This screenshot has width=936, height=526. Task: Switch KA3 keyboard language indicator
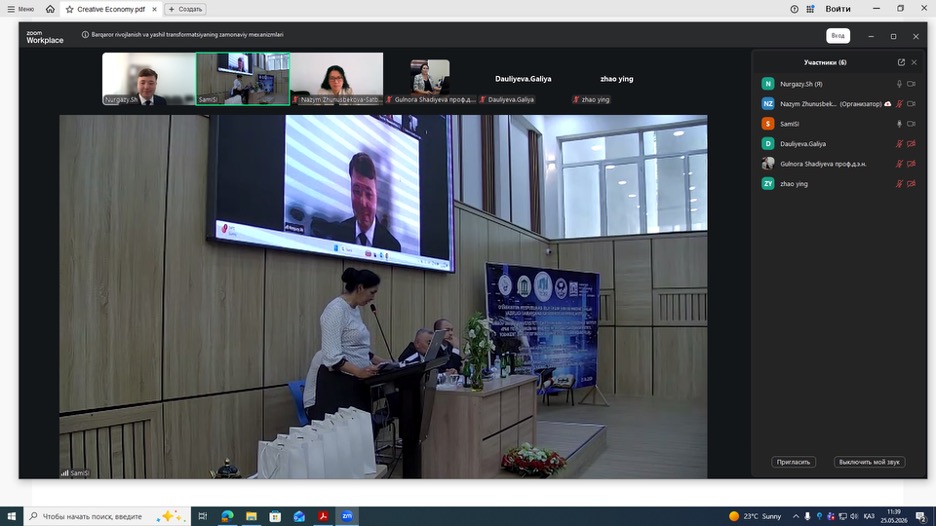[869, 516]
